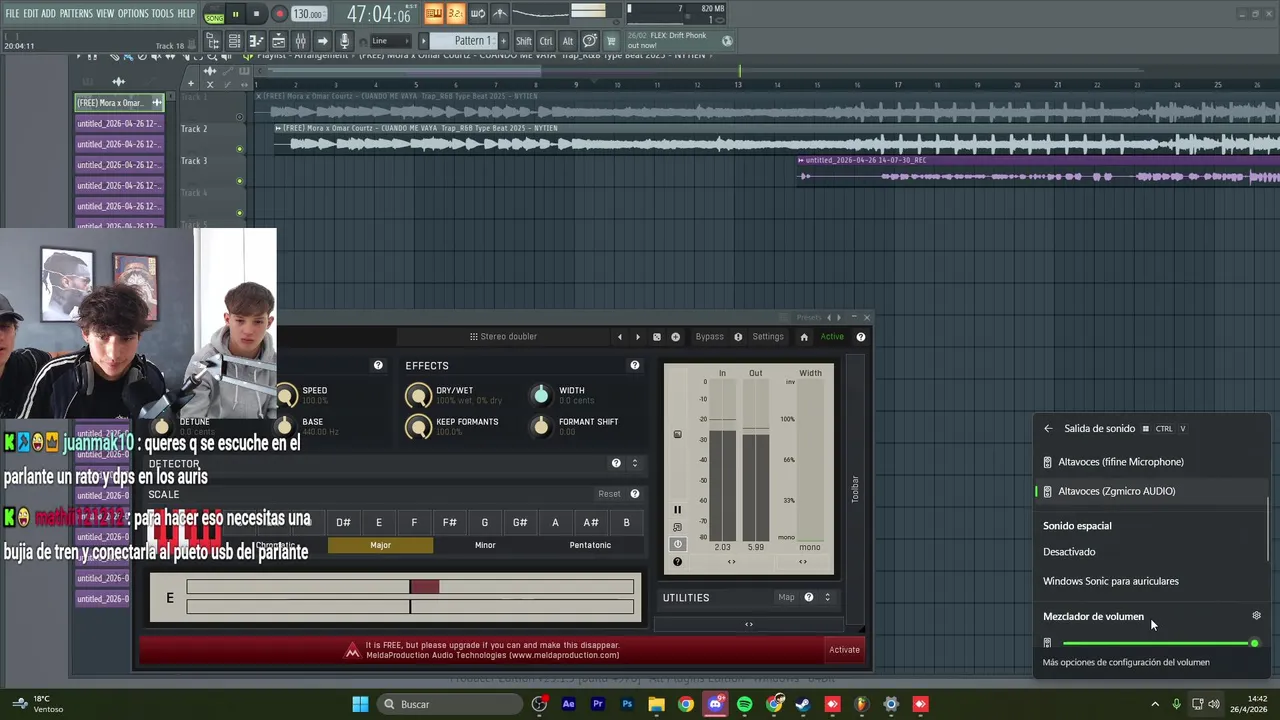Open the Line snap dropdown

[x=391, y=41]
